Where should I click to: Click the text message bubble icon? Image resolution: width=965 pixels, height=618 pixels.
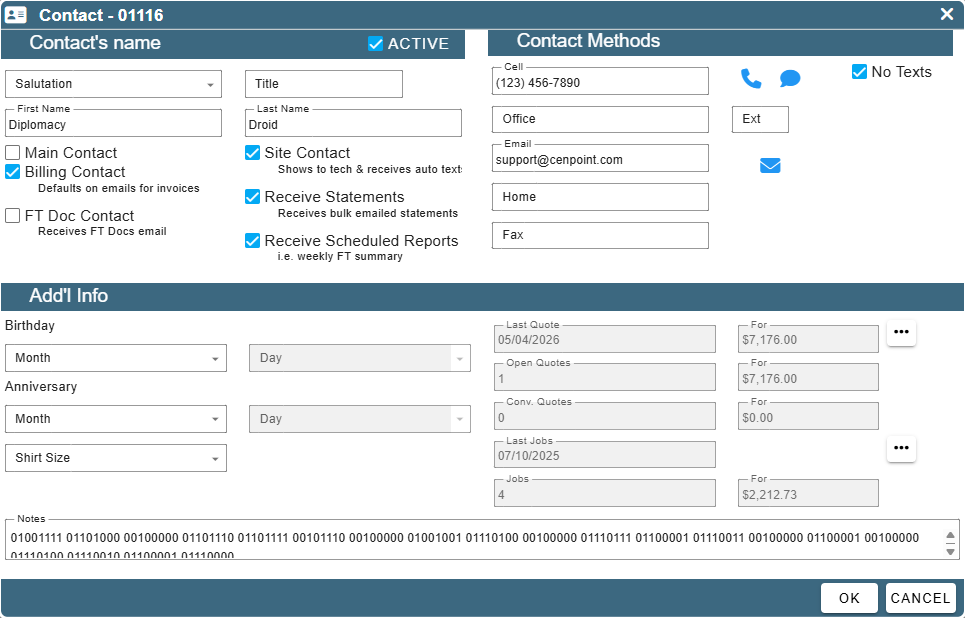tap(790, 79)
